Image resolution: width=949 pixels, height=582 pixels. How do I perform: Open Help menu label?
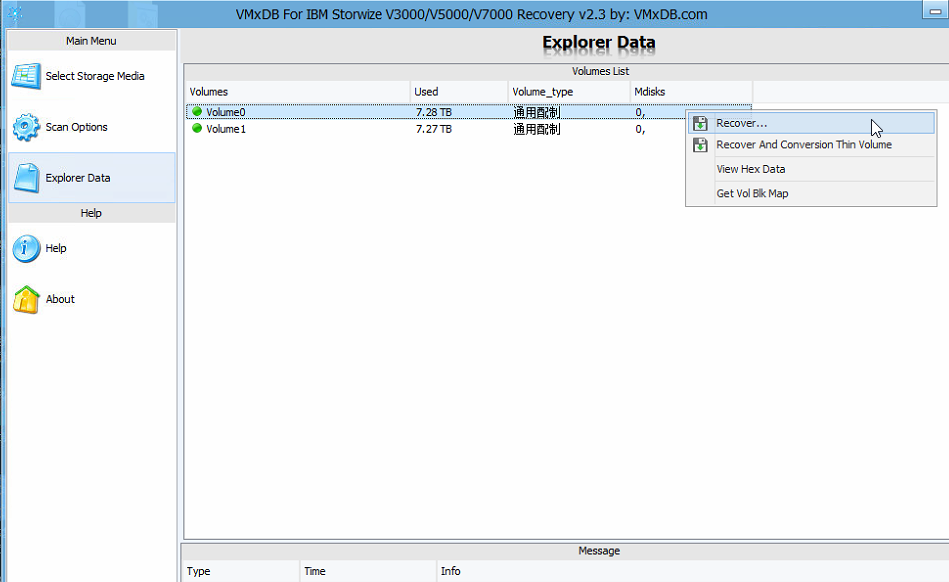pos(56,248)
